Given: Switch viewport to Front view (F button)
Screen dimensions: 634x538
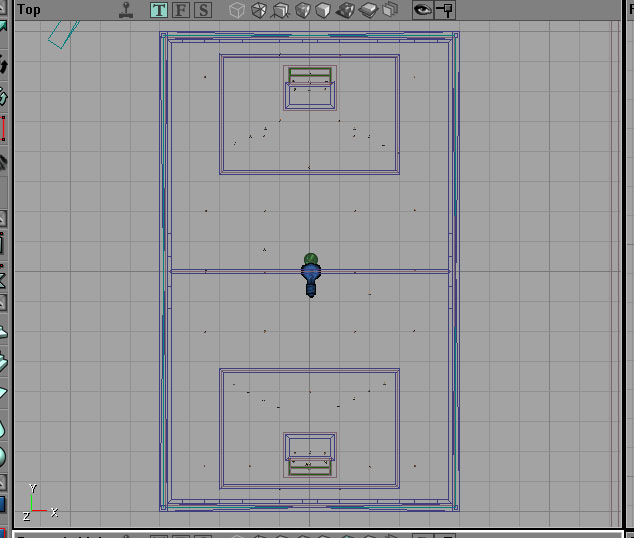Looking at the screenshot, I should [181, 11].
